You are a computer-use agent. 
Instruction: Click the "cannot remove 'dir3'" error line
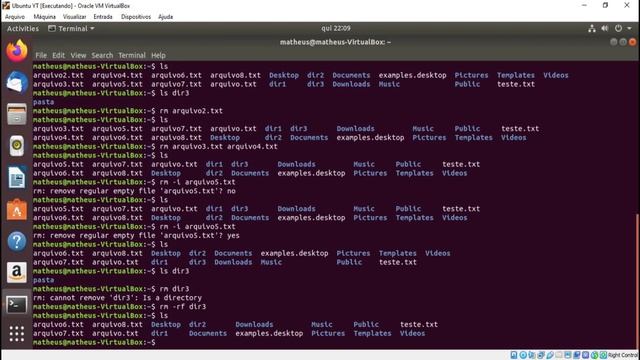click(x=117, y=298)
